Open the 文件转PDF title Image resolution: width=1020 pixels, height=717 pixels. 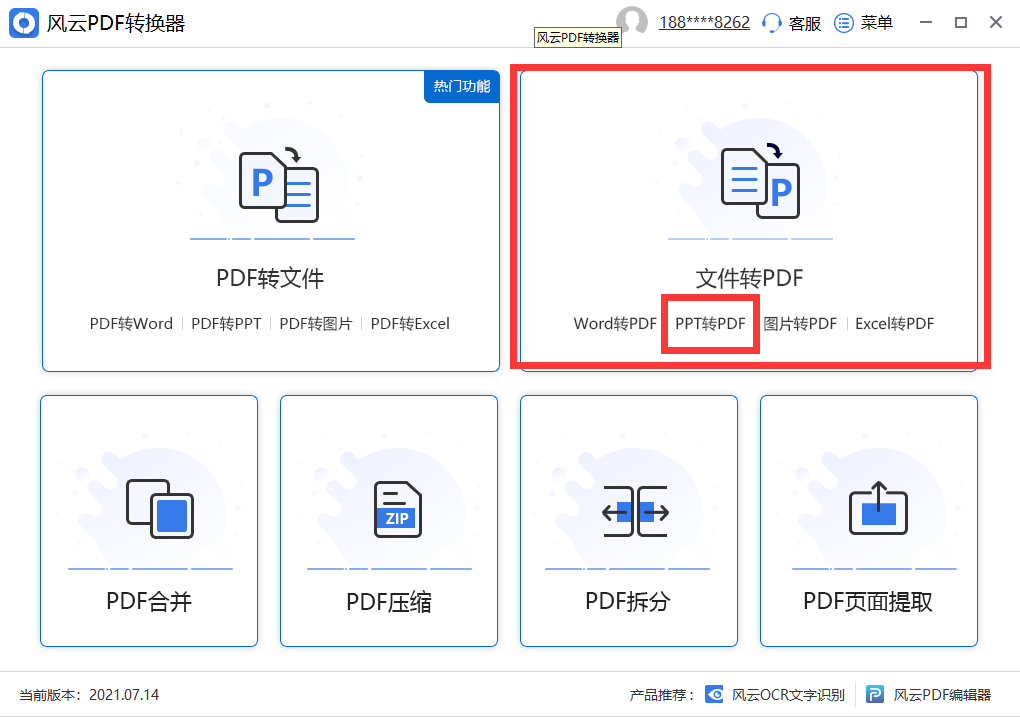(x=749, y=278)
